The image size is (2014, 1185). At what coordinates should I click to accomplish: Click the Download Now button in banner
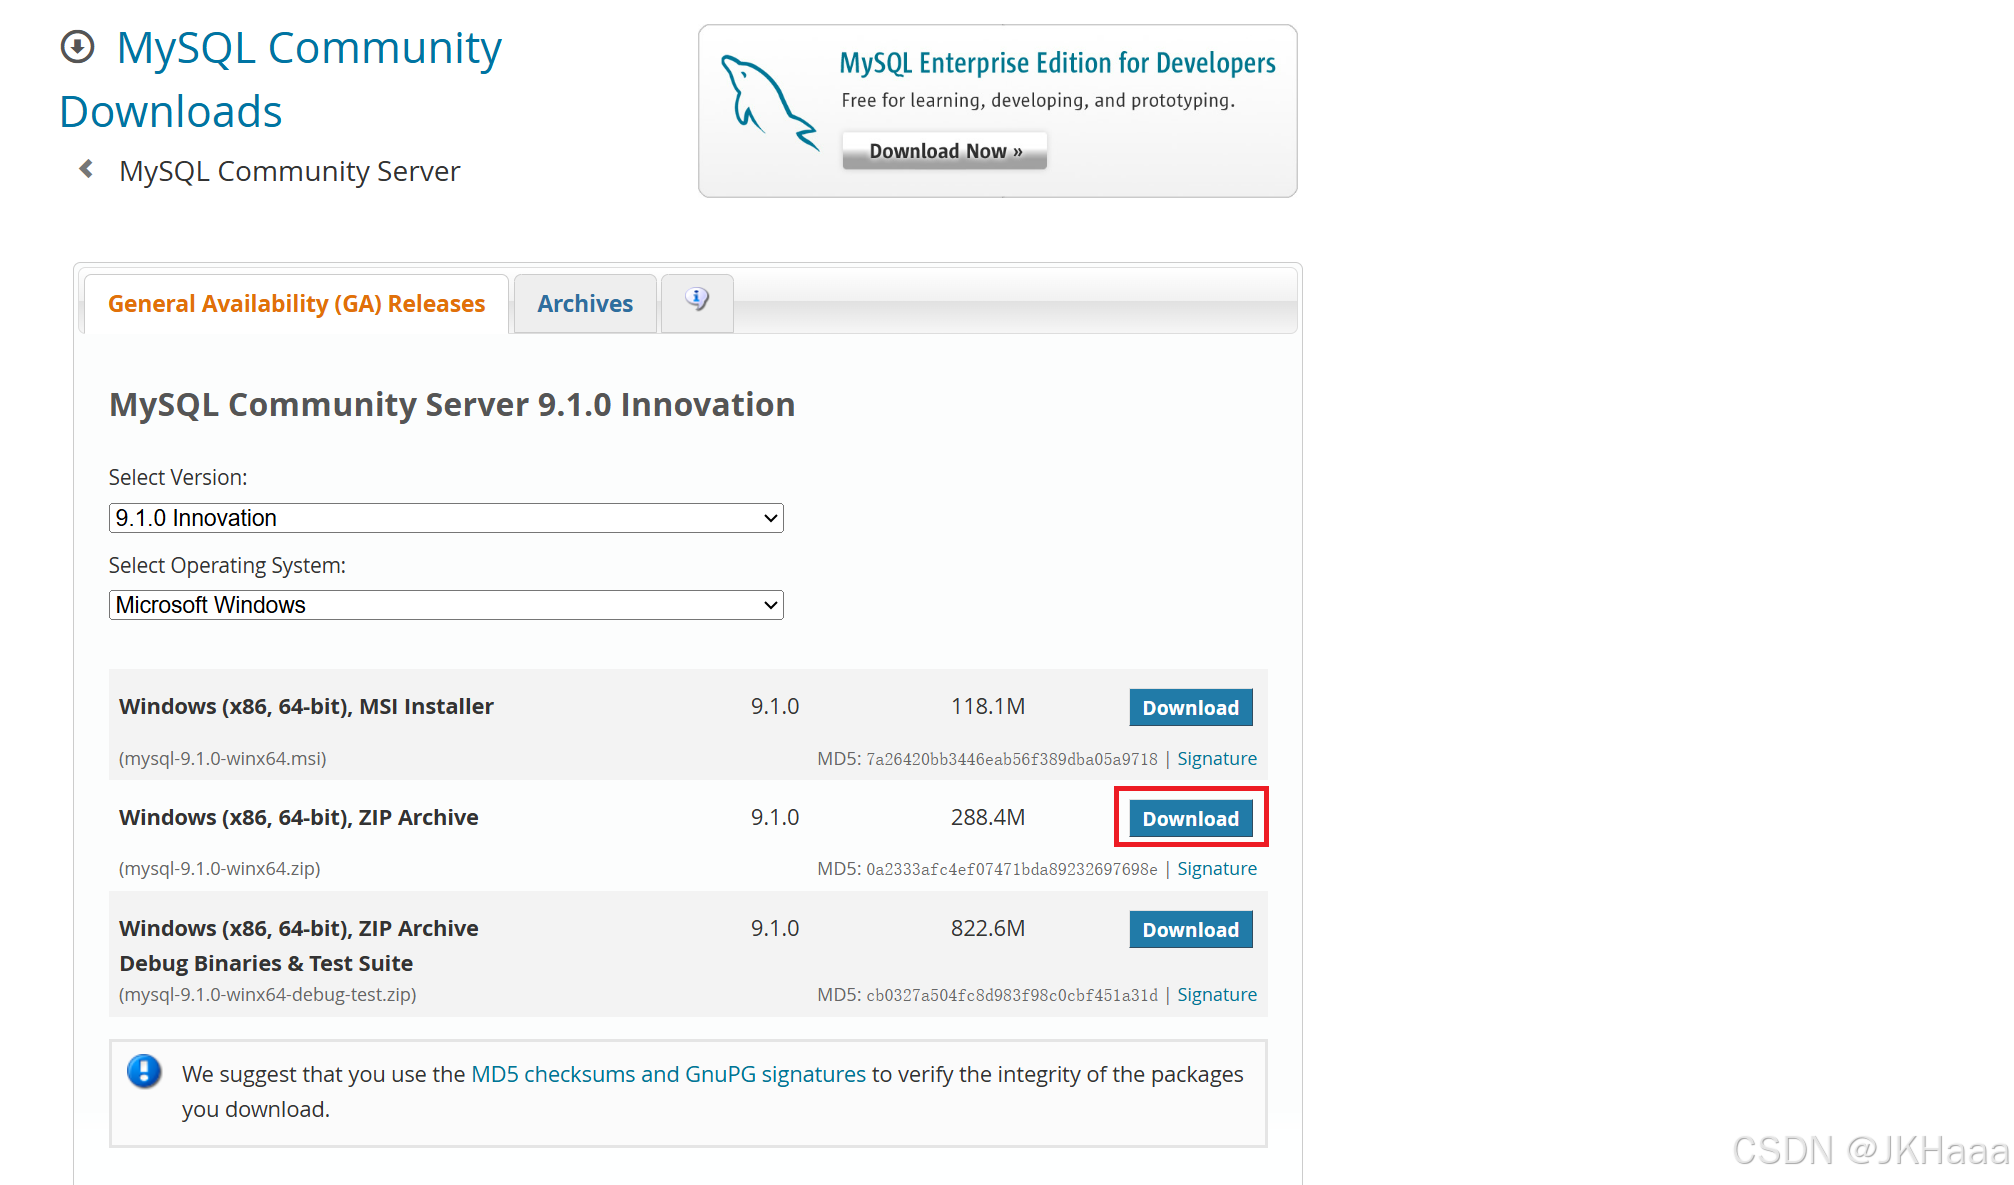coord(945,151)
